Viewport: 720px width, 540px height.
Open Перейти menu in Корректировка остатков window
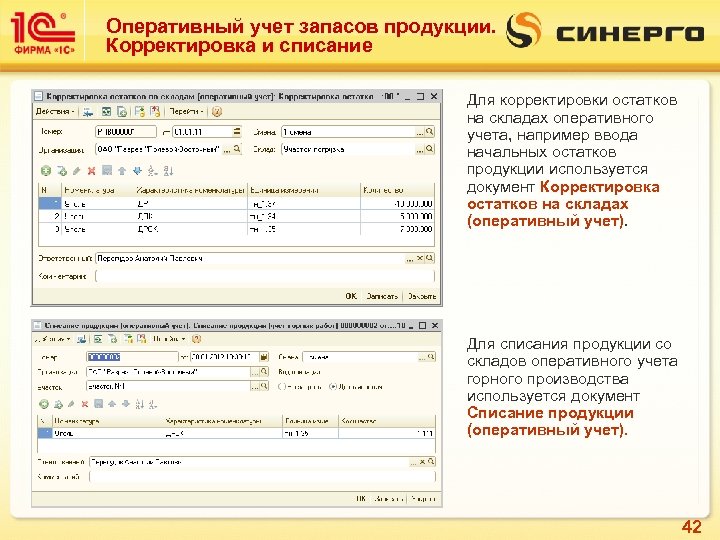[x=186, y=112]
